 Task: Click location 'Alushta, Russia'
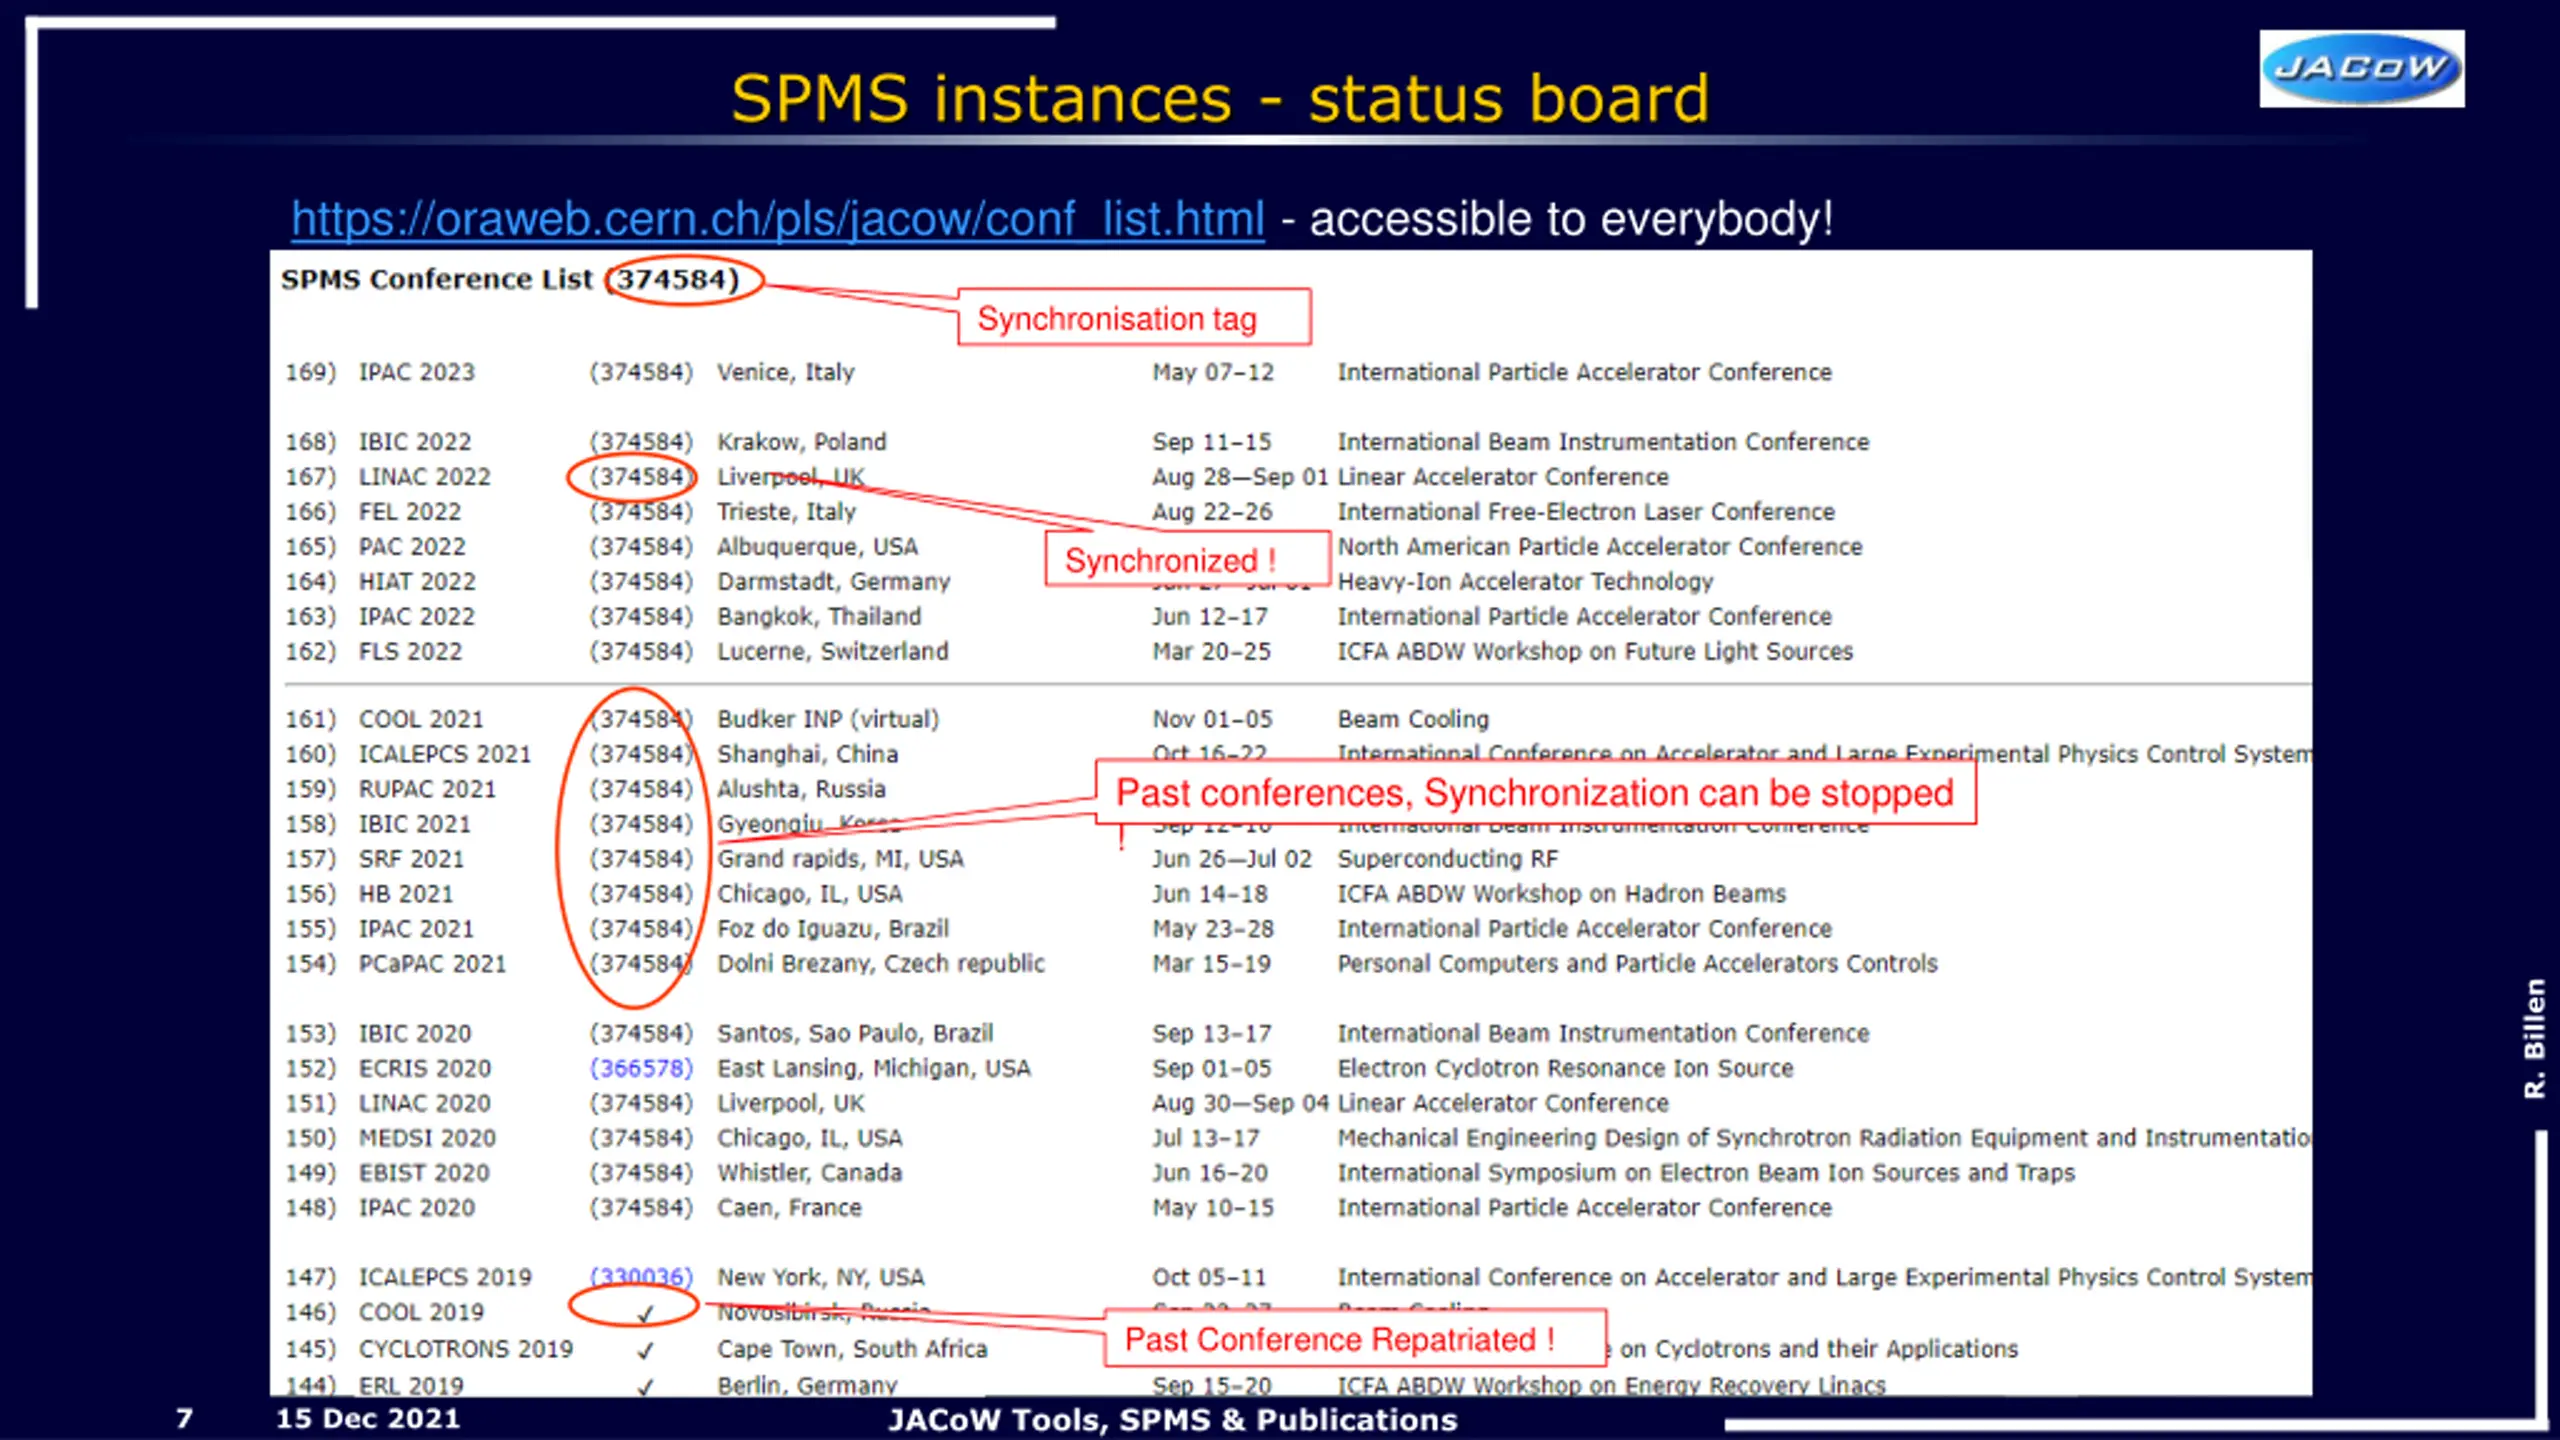(801, 789)
